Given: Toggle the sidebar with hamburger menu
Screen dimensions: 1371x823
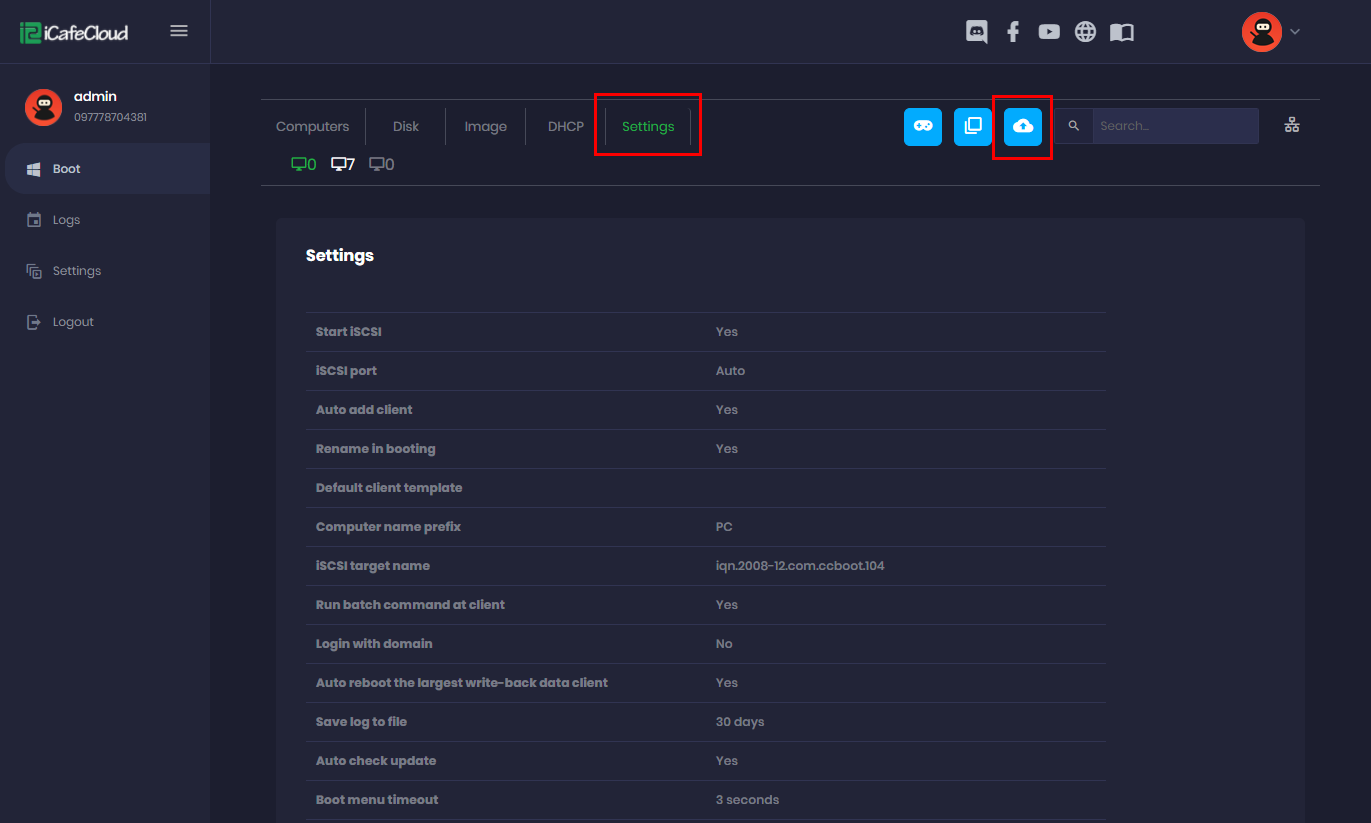Looking at the screenshot, I should pyautogui.click(x=179, y=30).
